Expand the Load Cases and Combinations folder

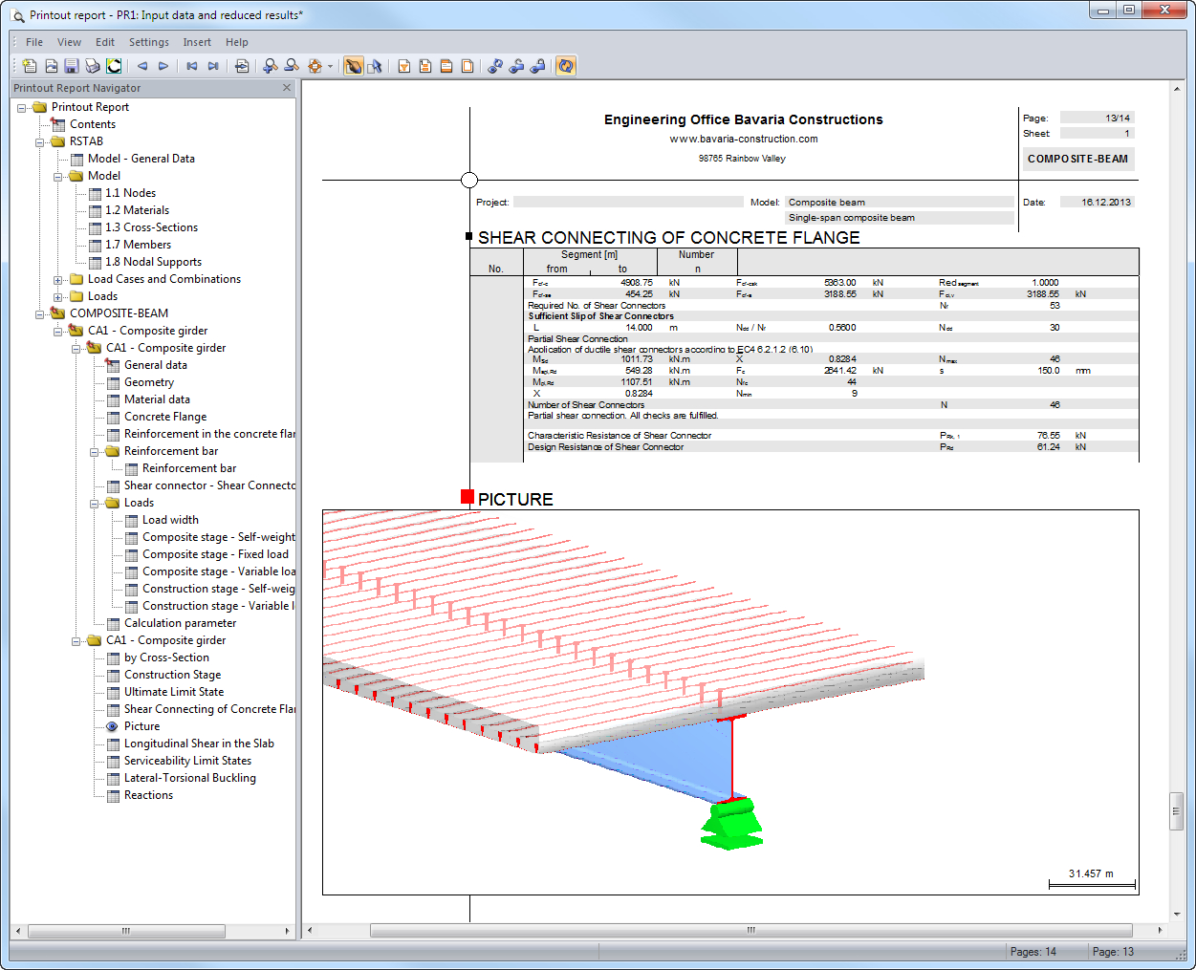pos(58,279)
